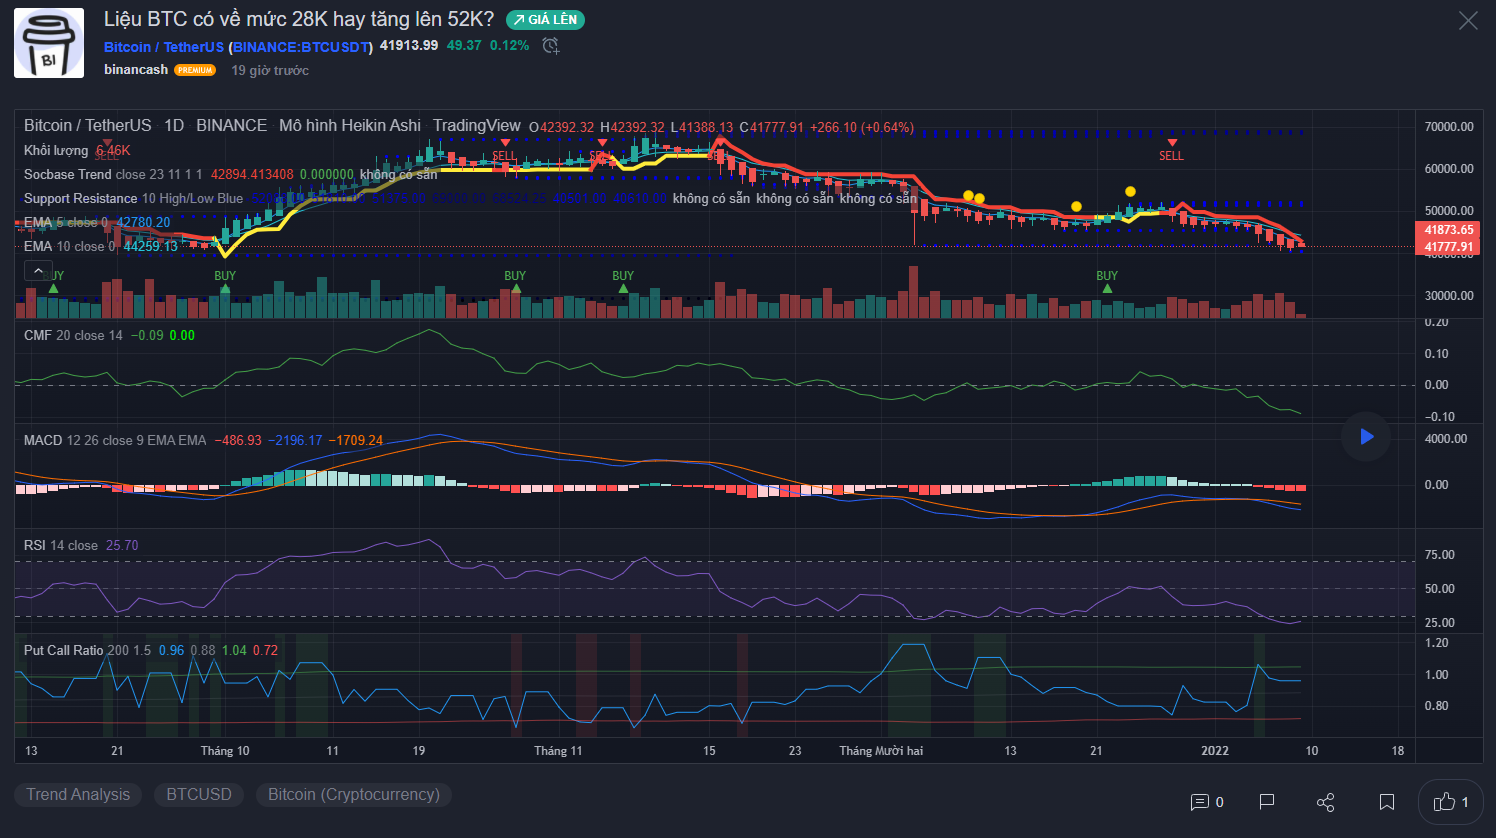
Task: Like the idea with the thumbs-up button
Action: point(1450,802)
